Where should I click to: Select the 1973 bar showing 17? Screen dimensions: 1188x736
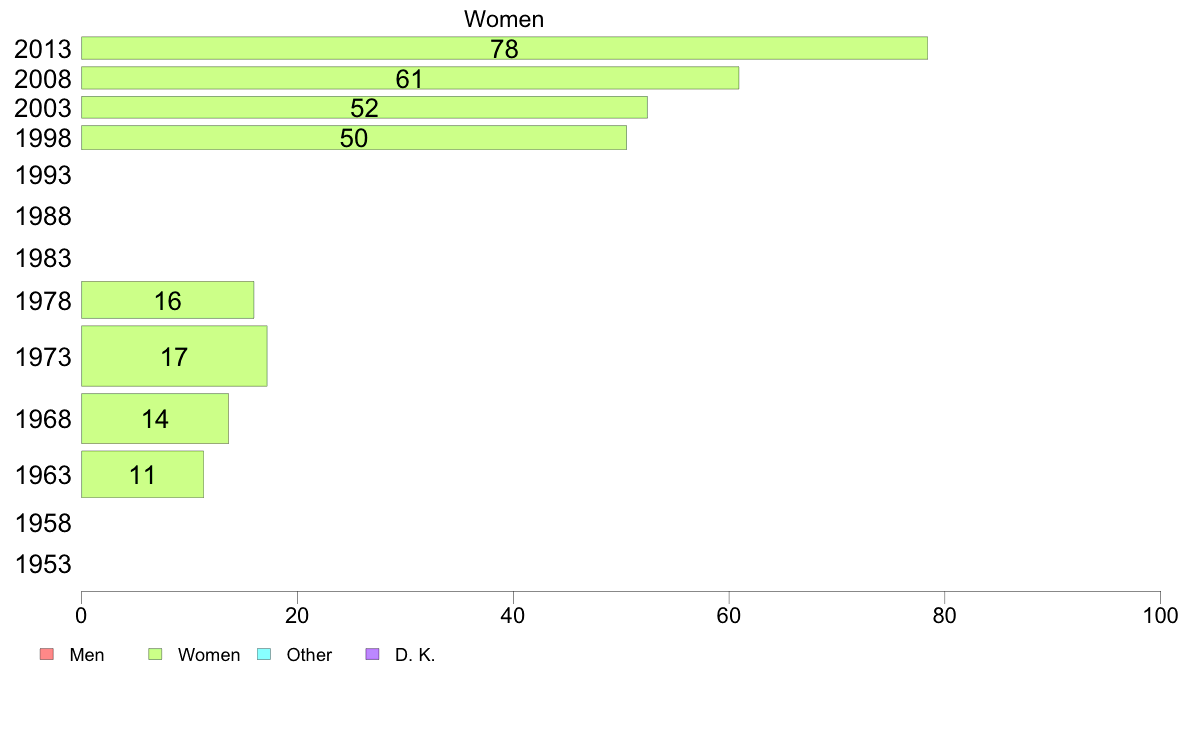coord(174,356)
